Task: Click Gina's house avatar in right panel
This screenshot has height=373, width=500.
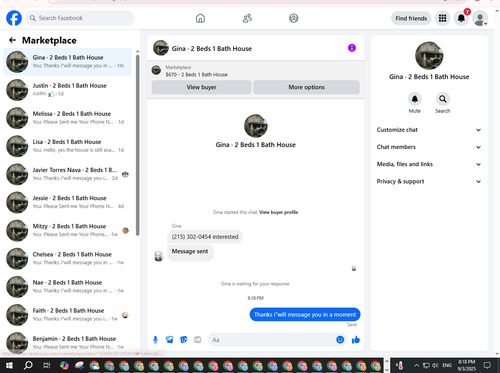Action: pyautogui.click(x=429, y=56)
